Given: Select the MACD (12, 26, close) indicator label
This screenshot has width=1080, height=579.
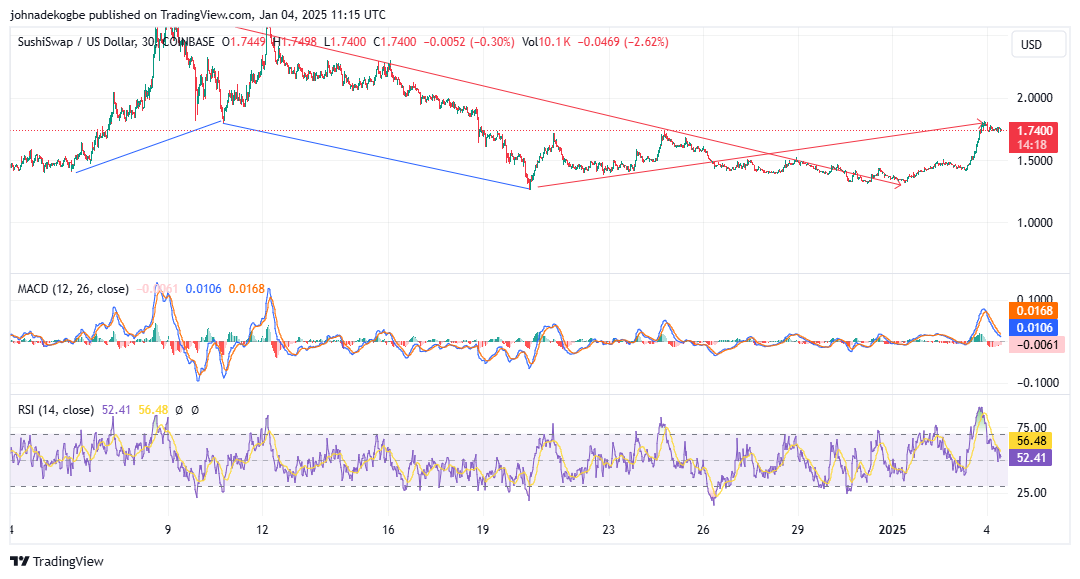Looking at the screenshot, I should click(73, 289).
